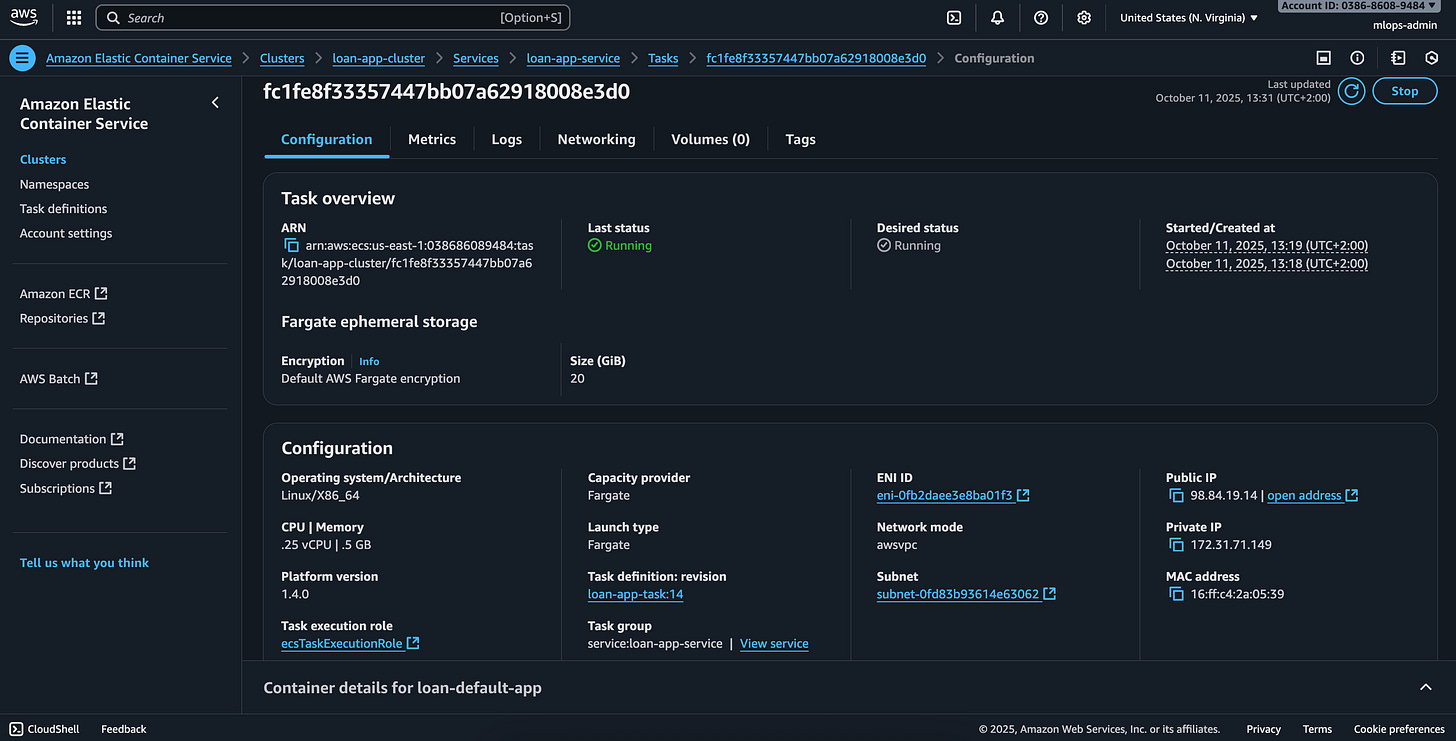Open the notifications bell
1456x741 pixels.
click(997, 18)
